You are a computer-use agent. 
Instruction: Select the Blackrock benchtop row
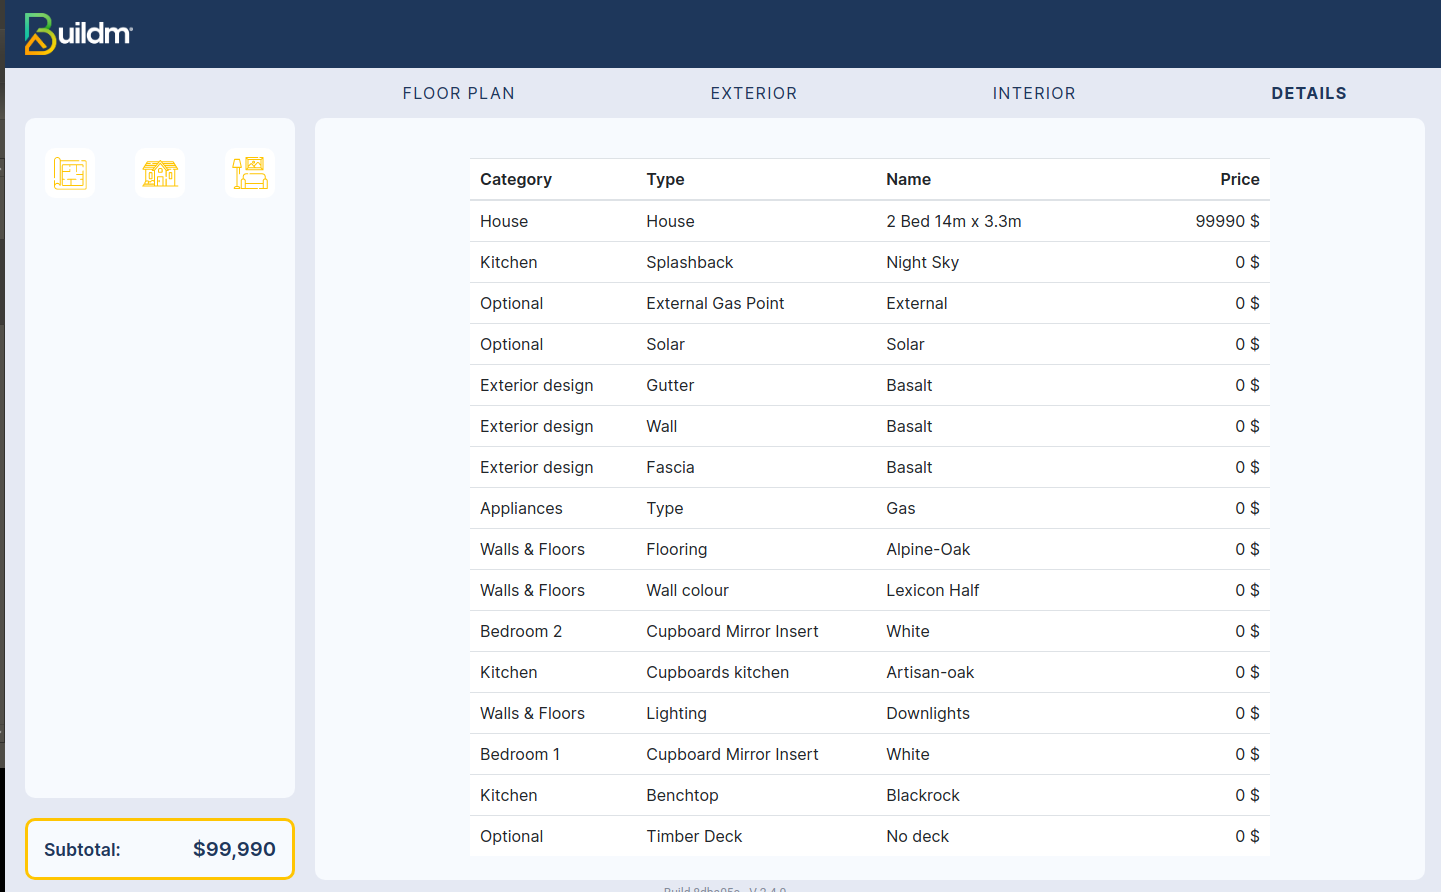point(869,795)
